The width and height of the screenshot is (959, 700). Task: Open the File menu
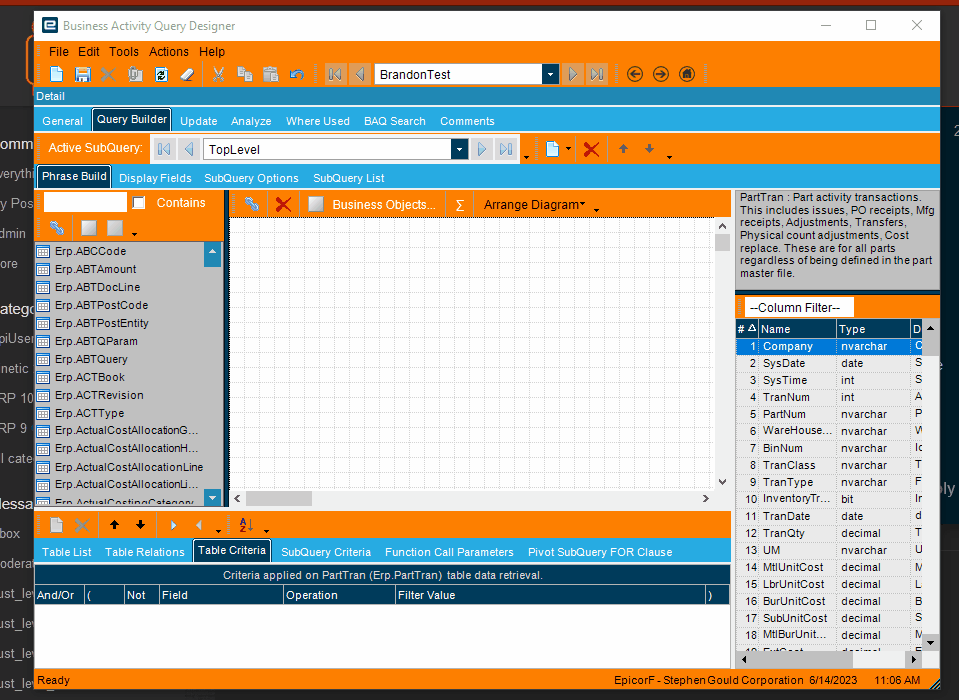[59, 52]
